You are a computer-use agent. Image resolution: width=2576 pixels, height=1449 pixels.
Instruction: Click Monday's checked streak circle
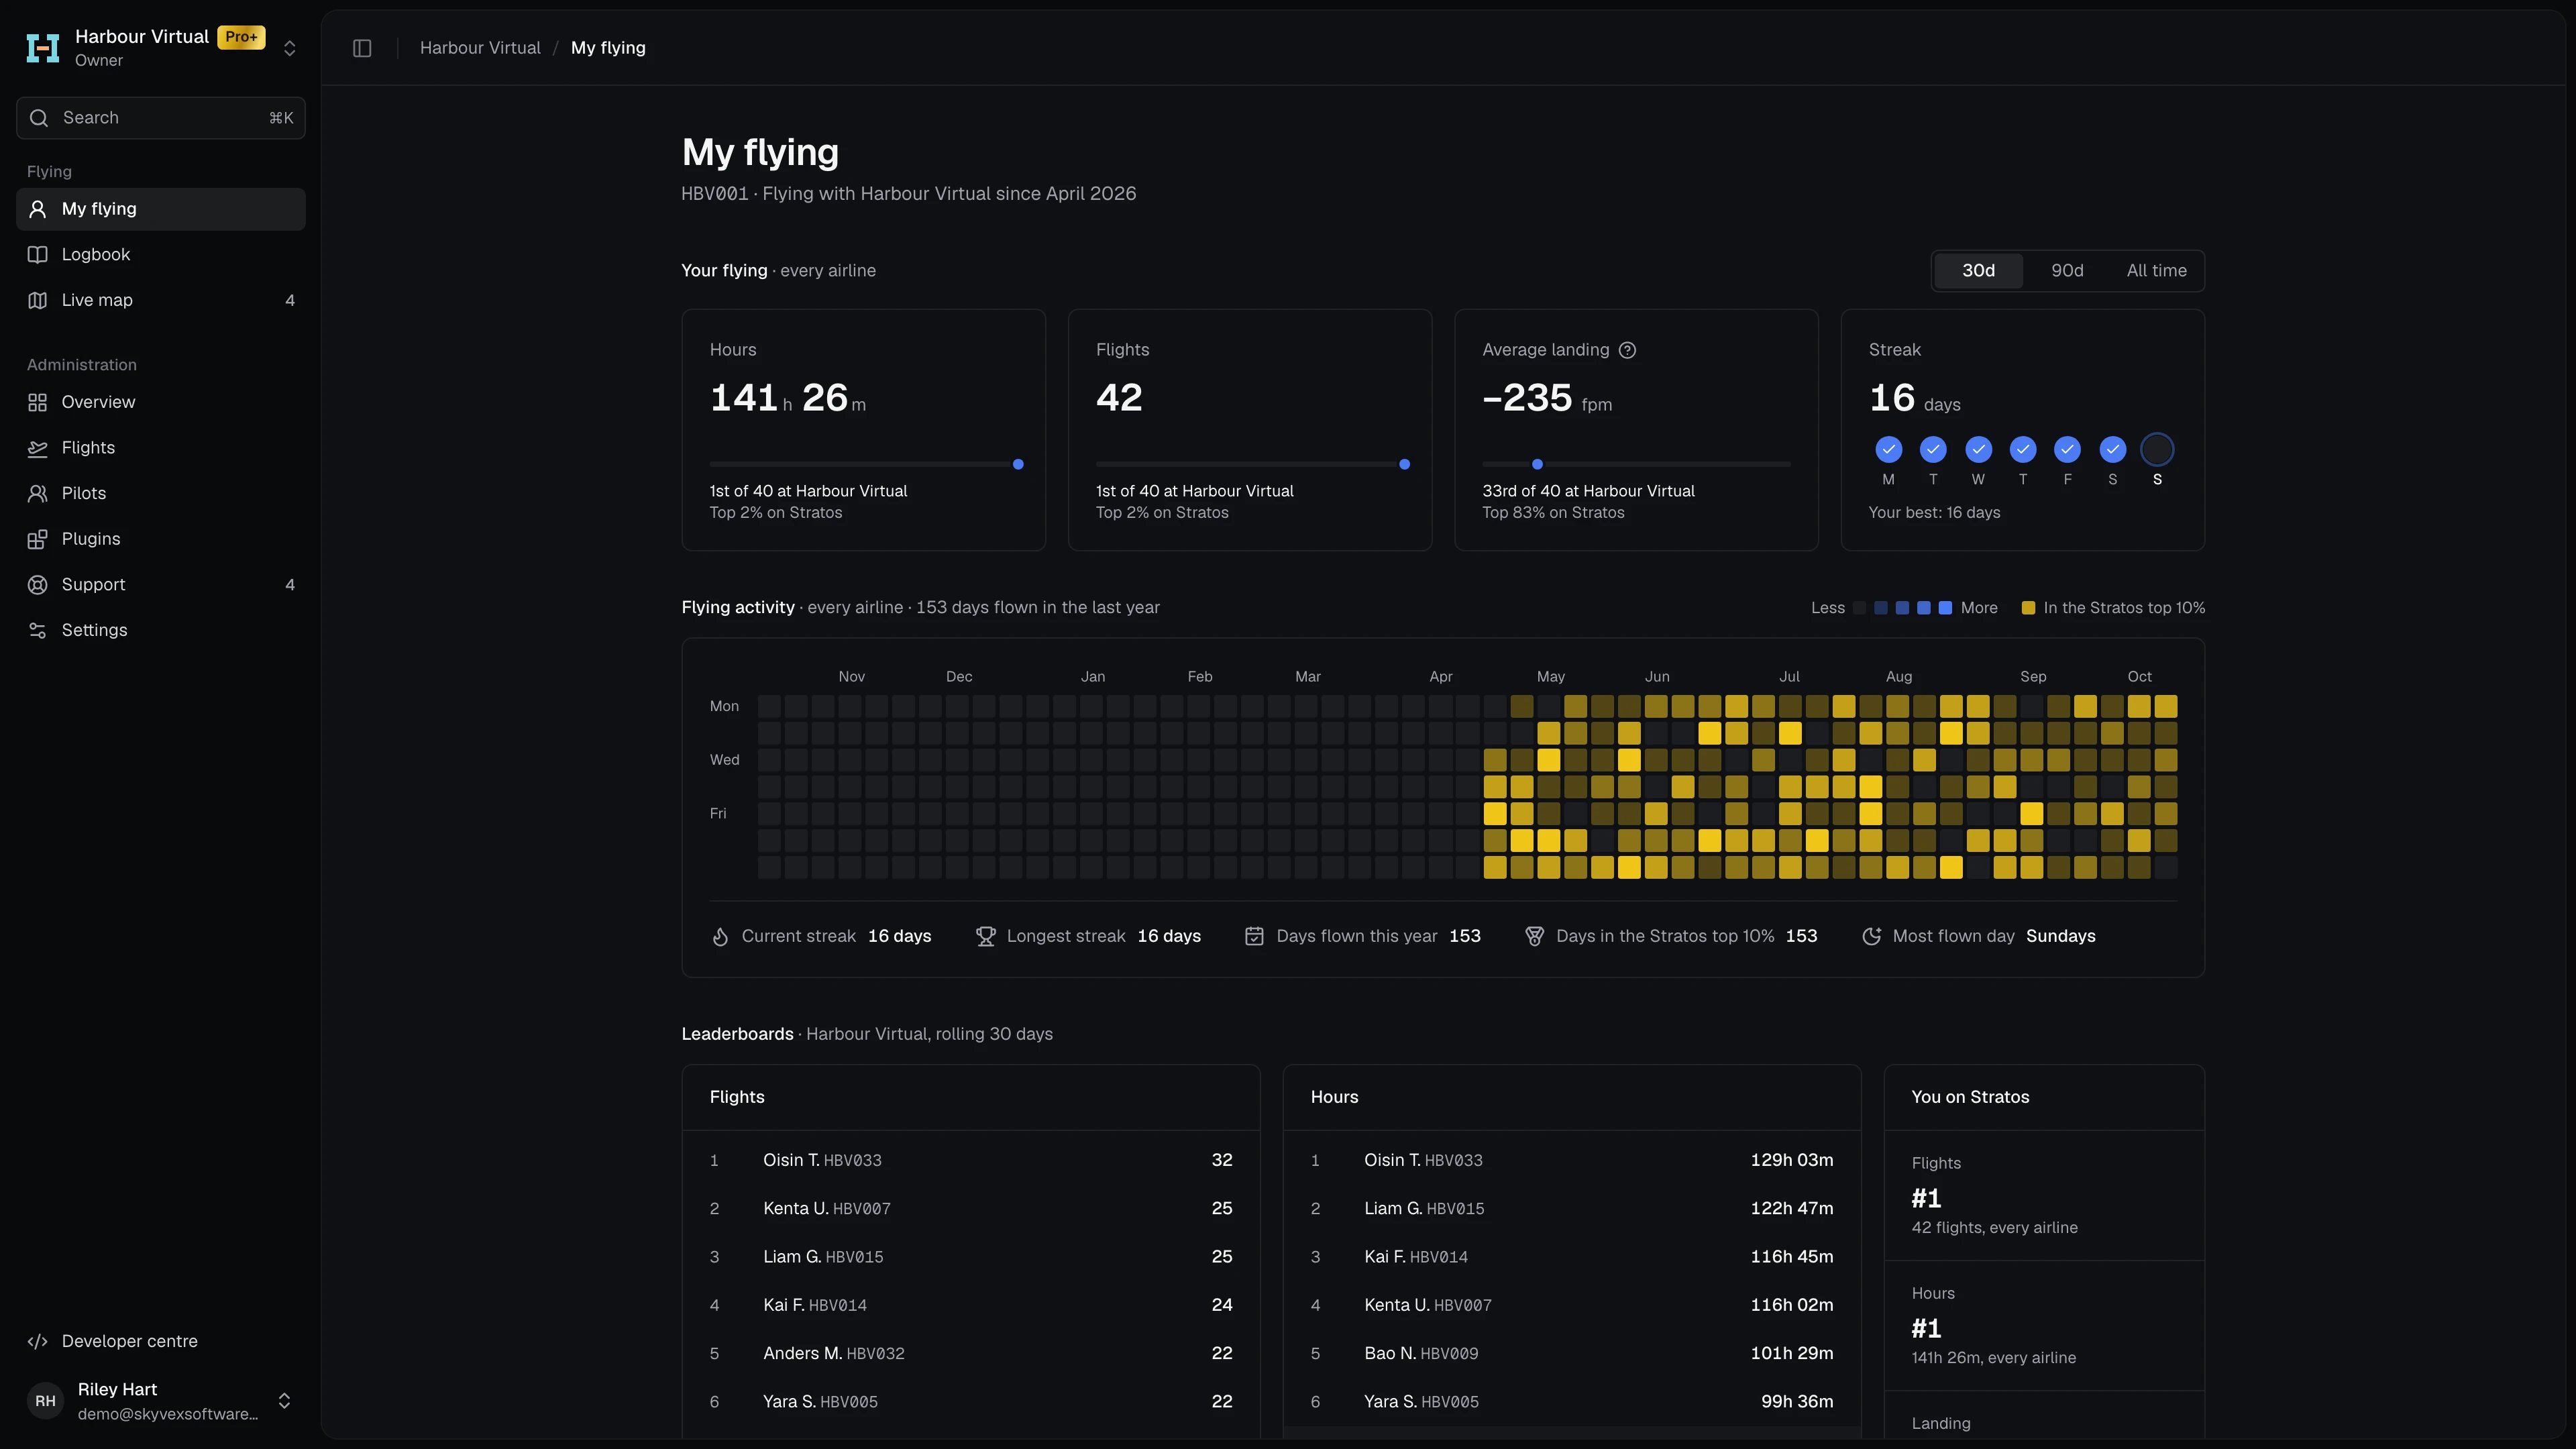1888,450
